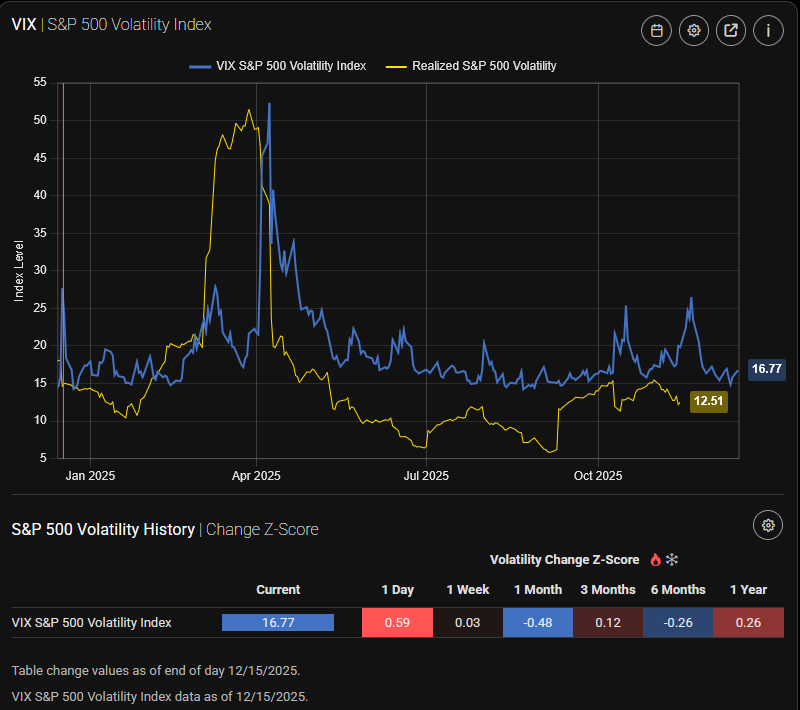Click the fire icon next to Z-Score

[x=655, y=559]
